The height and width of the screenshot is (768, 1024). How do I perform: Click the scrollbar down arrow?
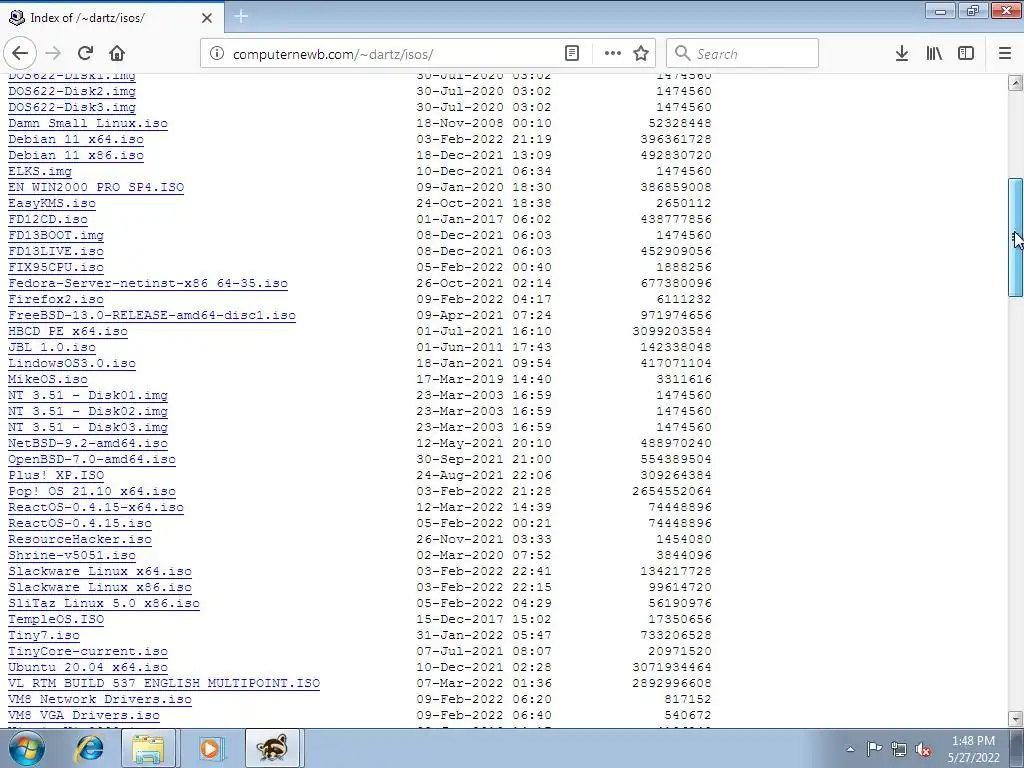[1016, 719]
